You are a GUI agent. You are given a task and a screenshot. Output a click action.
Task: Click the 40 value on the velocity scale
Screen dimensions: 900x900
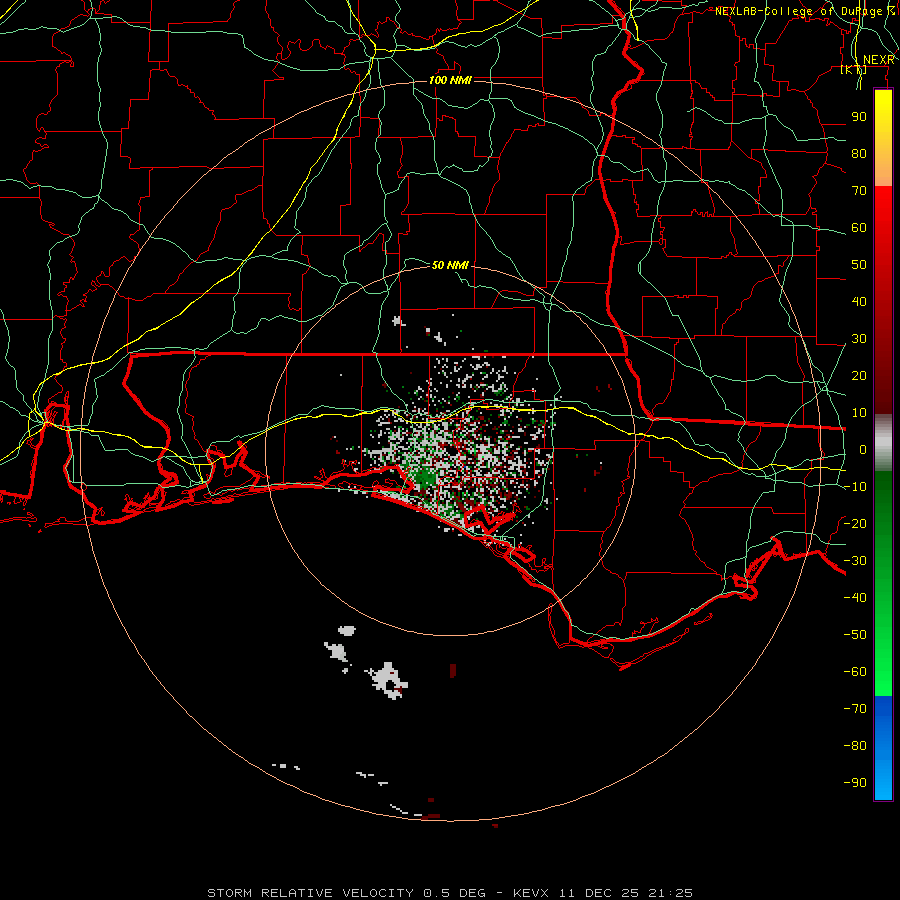coord(859,302)
